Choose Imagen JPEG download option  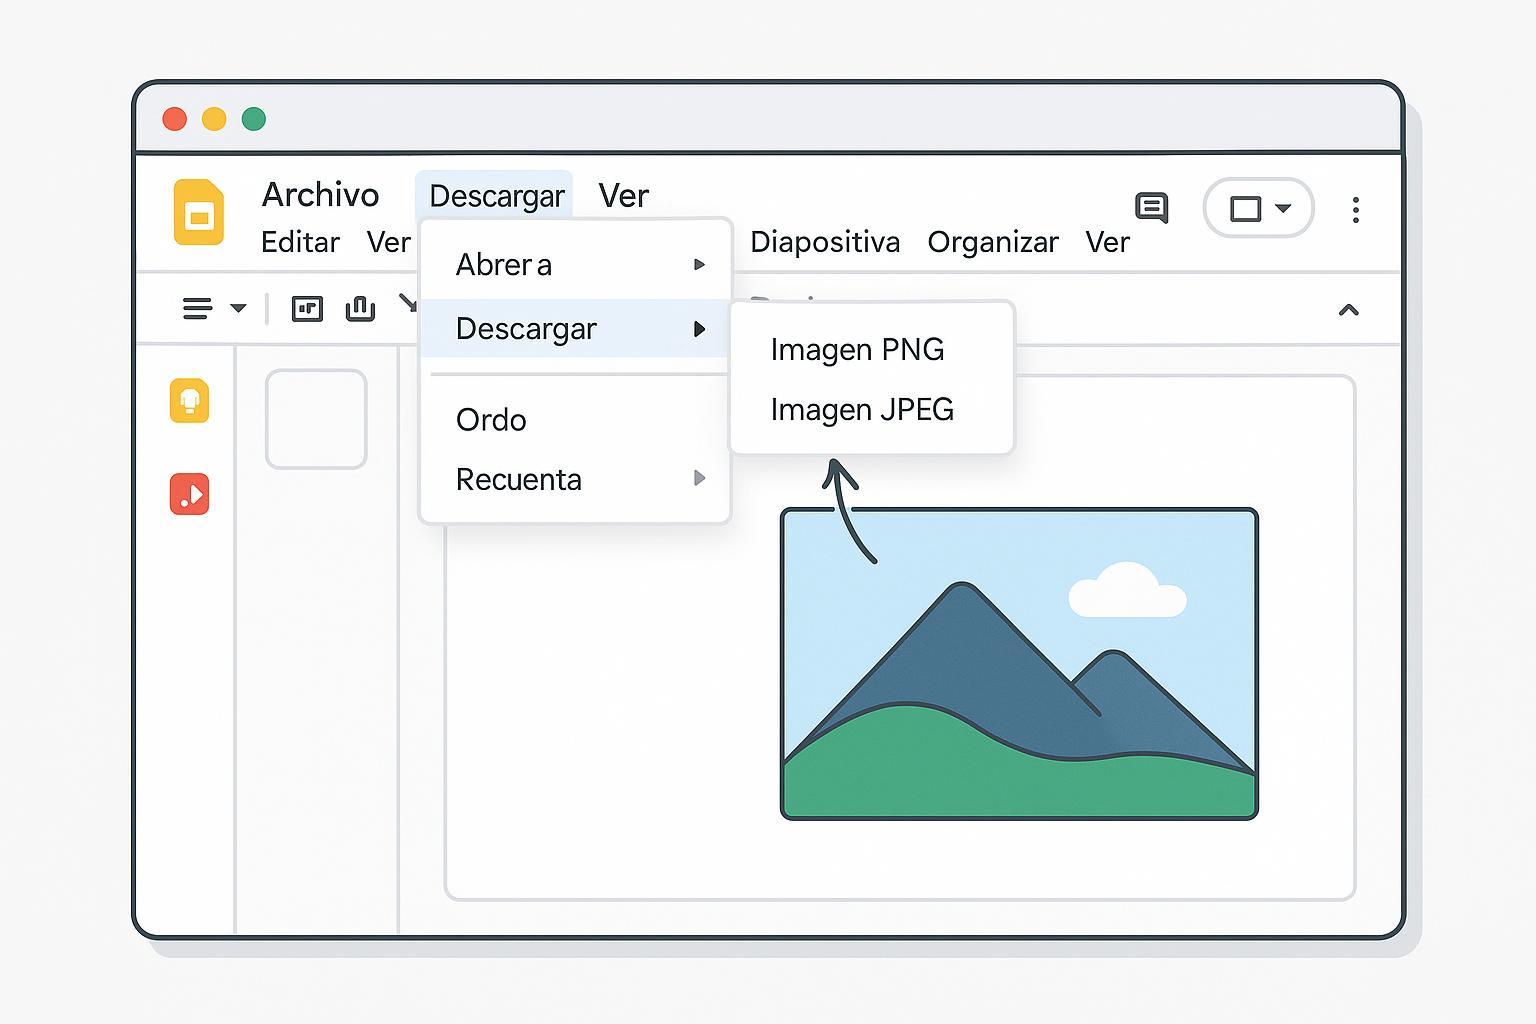click(861, 409)
